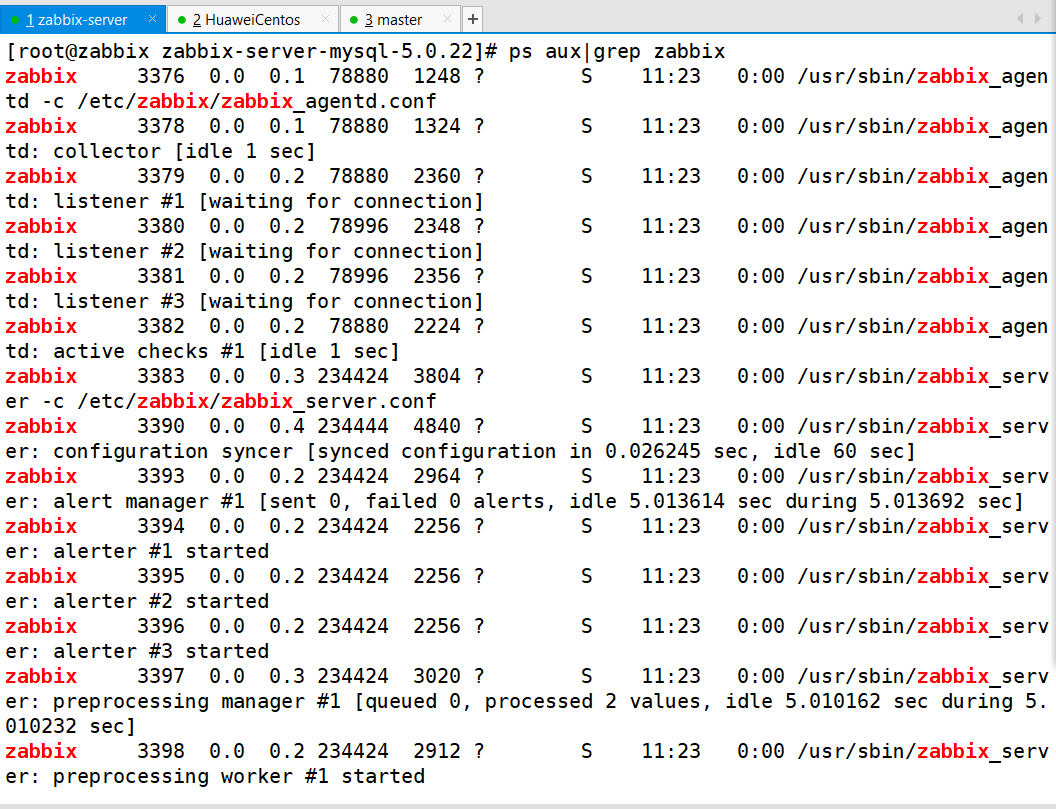Click PID 3376 in process list
This screenshot has width=1056, height=809.
point(161,76)
